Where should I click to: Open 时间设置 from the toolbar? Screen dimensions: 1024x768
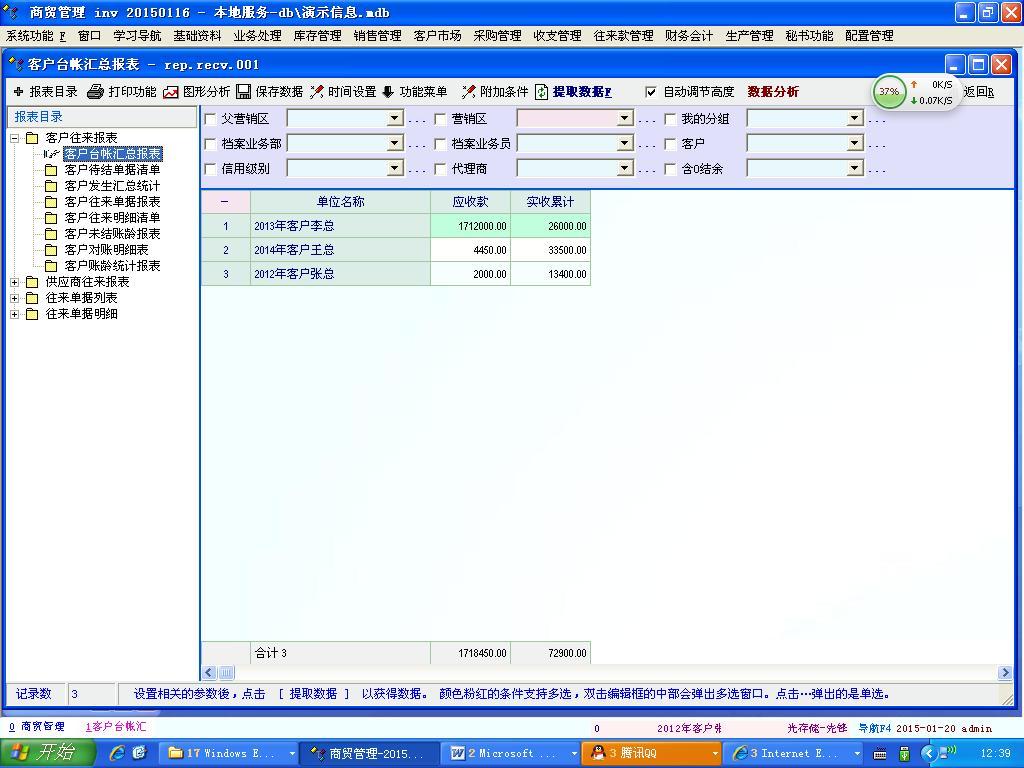click(x=317, y=92)
